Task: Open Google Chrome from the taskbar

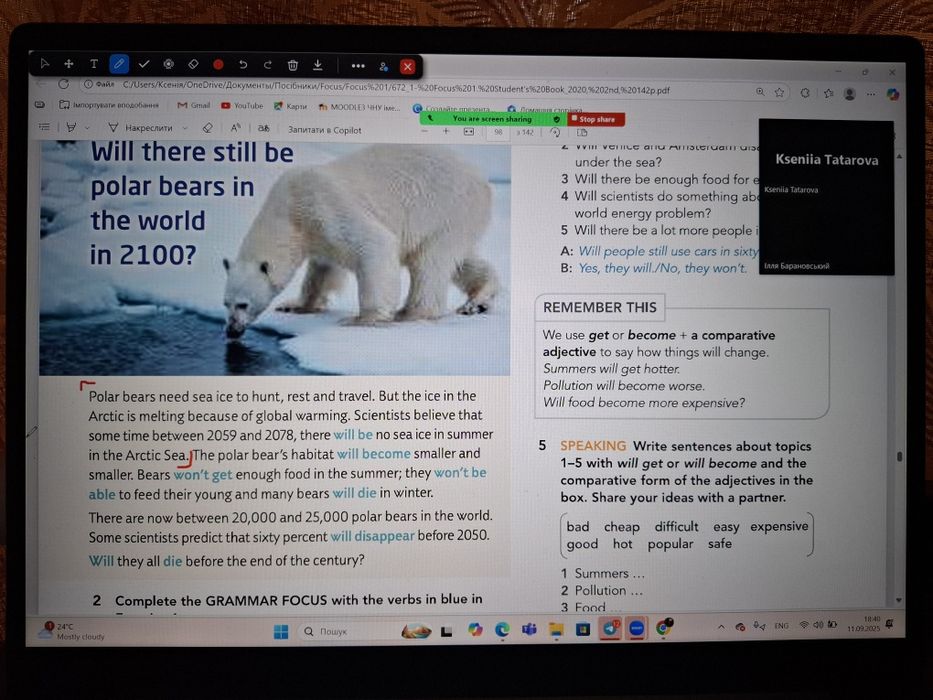Action: pyautogui.click(x=664, y=627)
